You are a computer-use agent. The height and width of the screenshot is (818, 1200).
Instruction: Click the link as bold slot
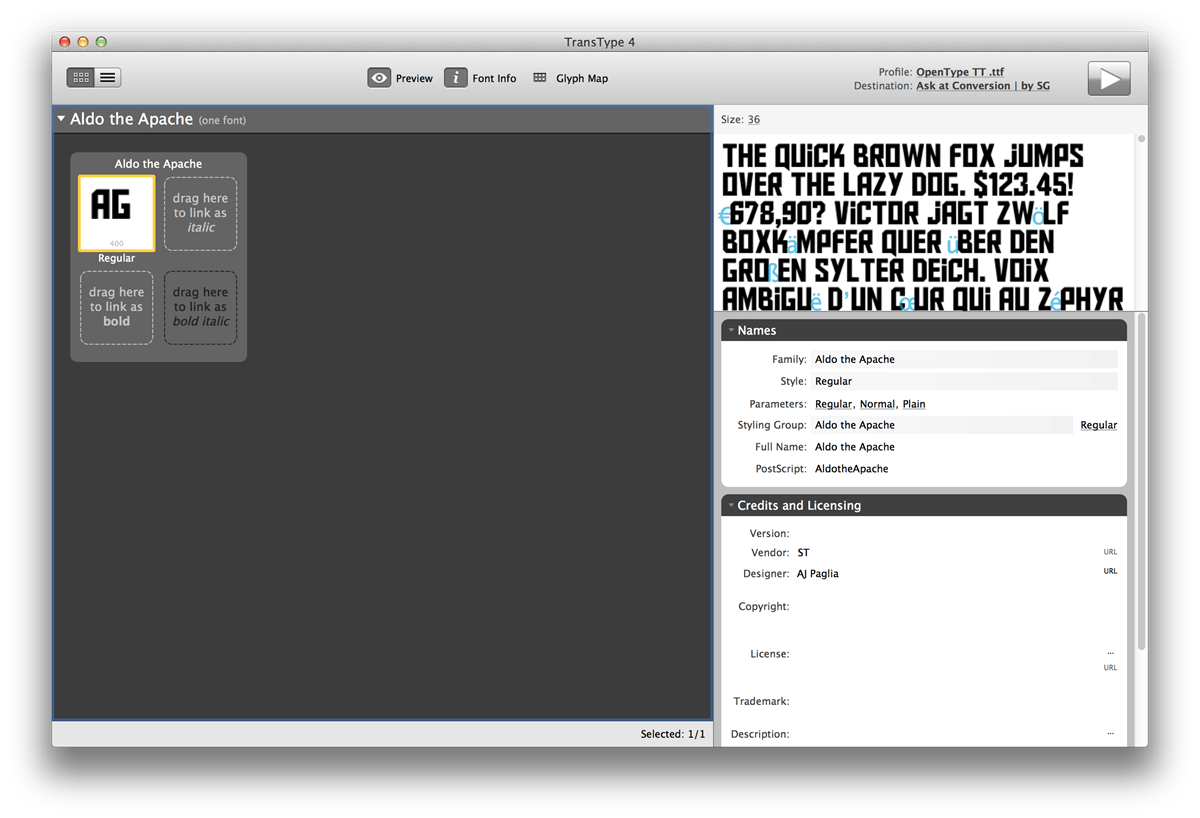[x=117, y=307]
